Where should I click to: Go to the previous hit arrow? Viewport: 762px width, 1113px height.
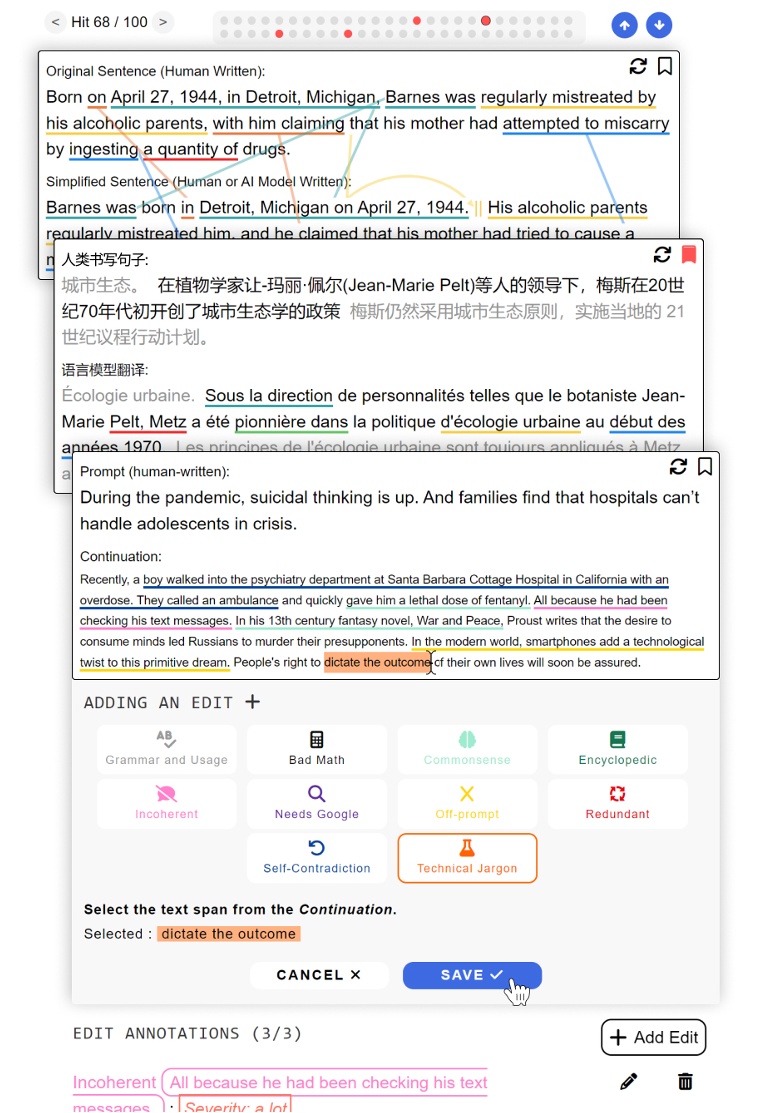click(55, 22)
